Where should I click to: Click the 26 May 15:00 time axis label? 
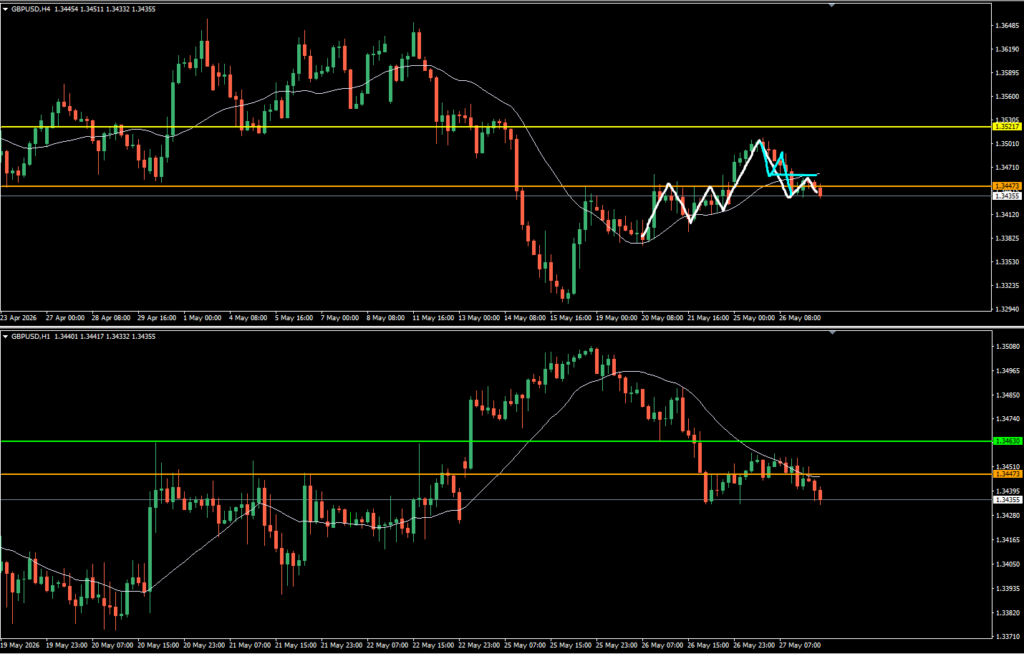707,646
